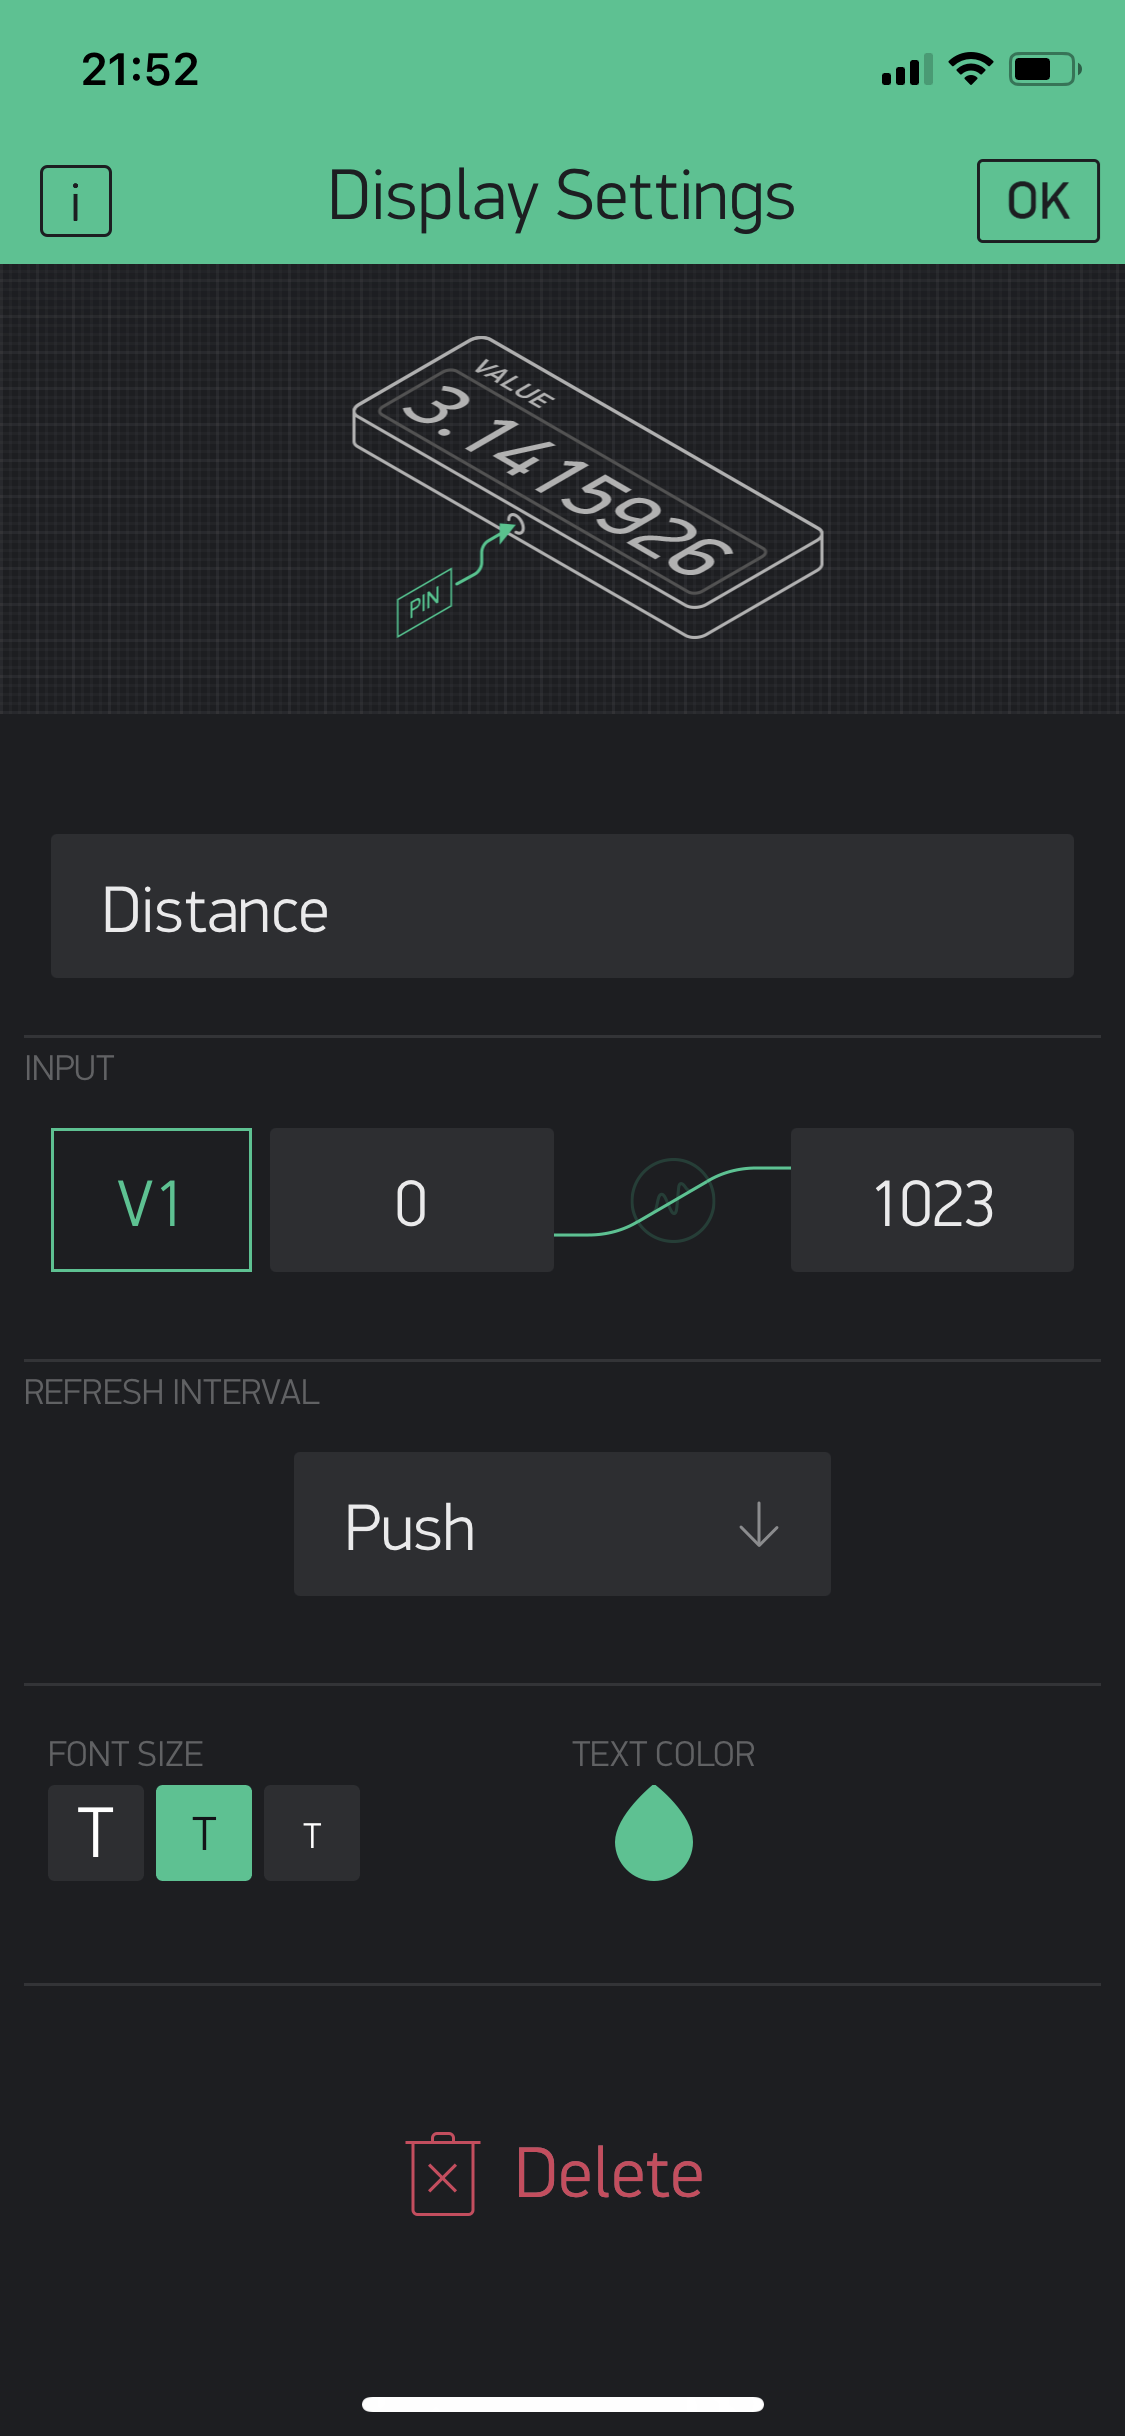1125x2436 pixels.
Task: Tap the cellular signal bars icon
Action: pos(906,70)
